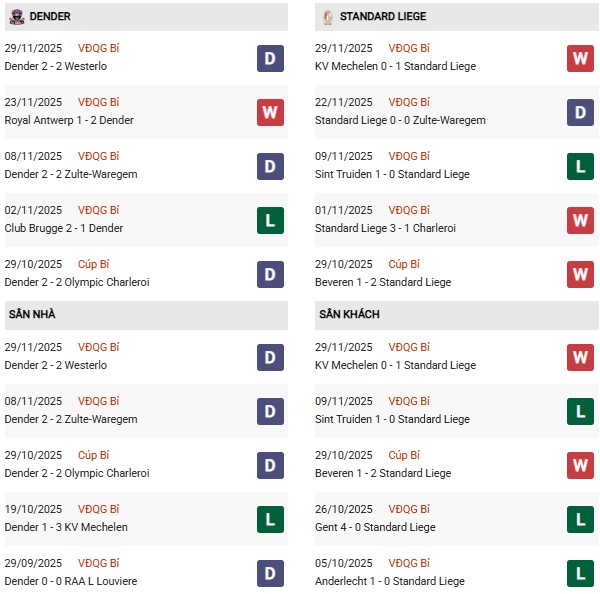This screenshot has width=600, height=594.
Task: Click the W badge for Standard Liege 3 - 1 Charleroi
Action: tap(580, 220)
